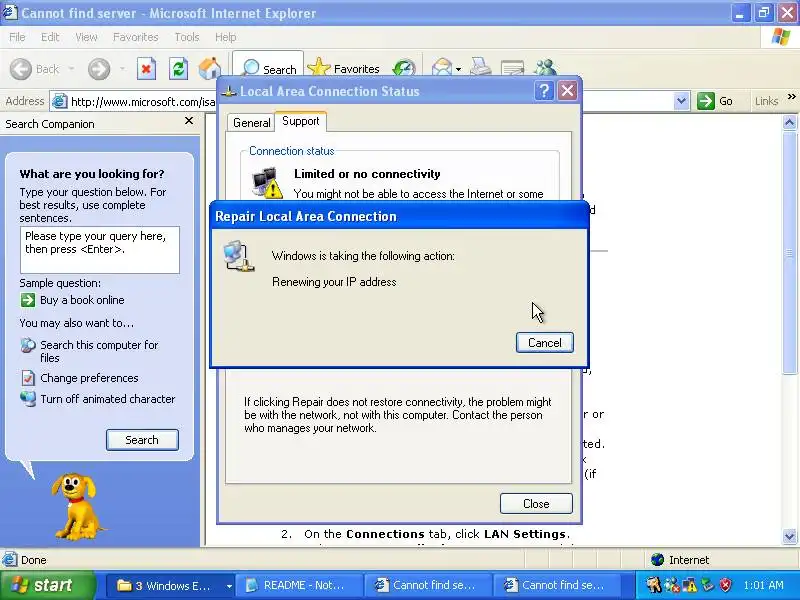800x600 pixels.
Task: Expand the Back button history dropdown arrow
Action: 71,69
